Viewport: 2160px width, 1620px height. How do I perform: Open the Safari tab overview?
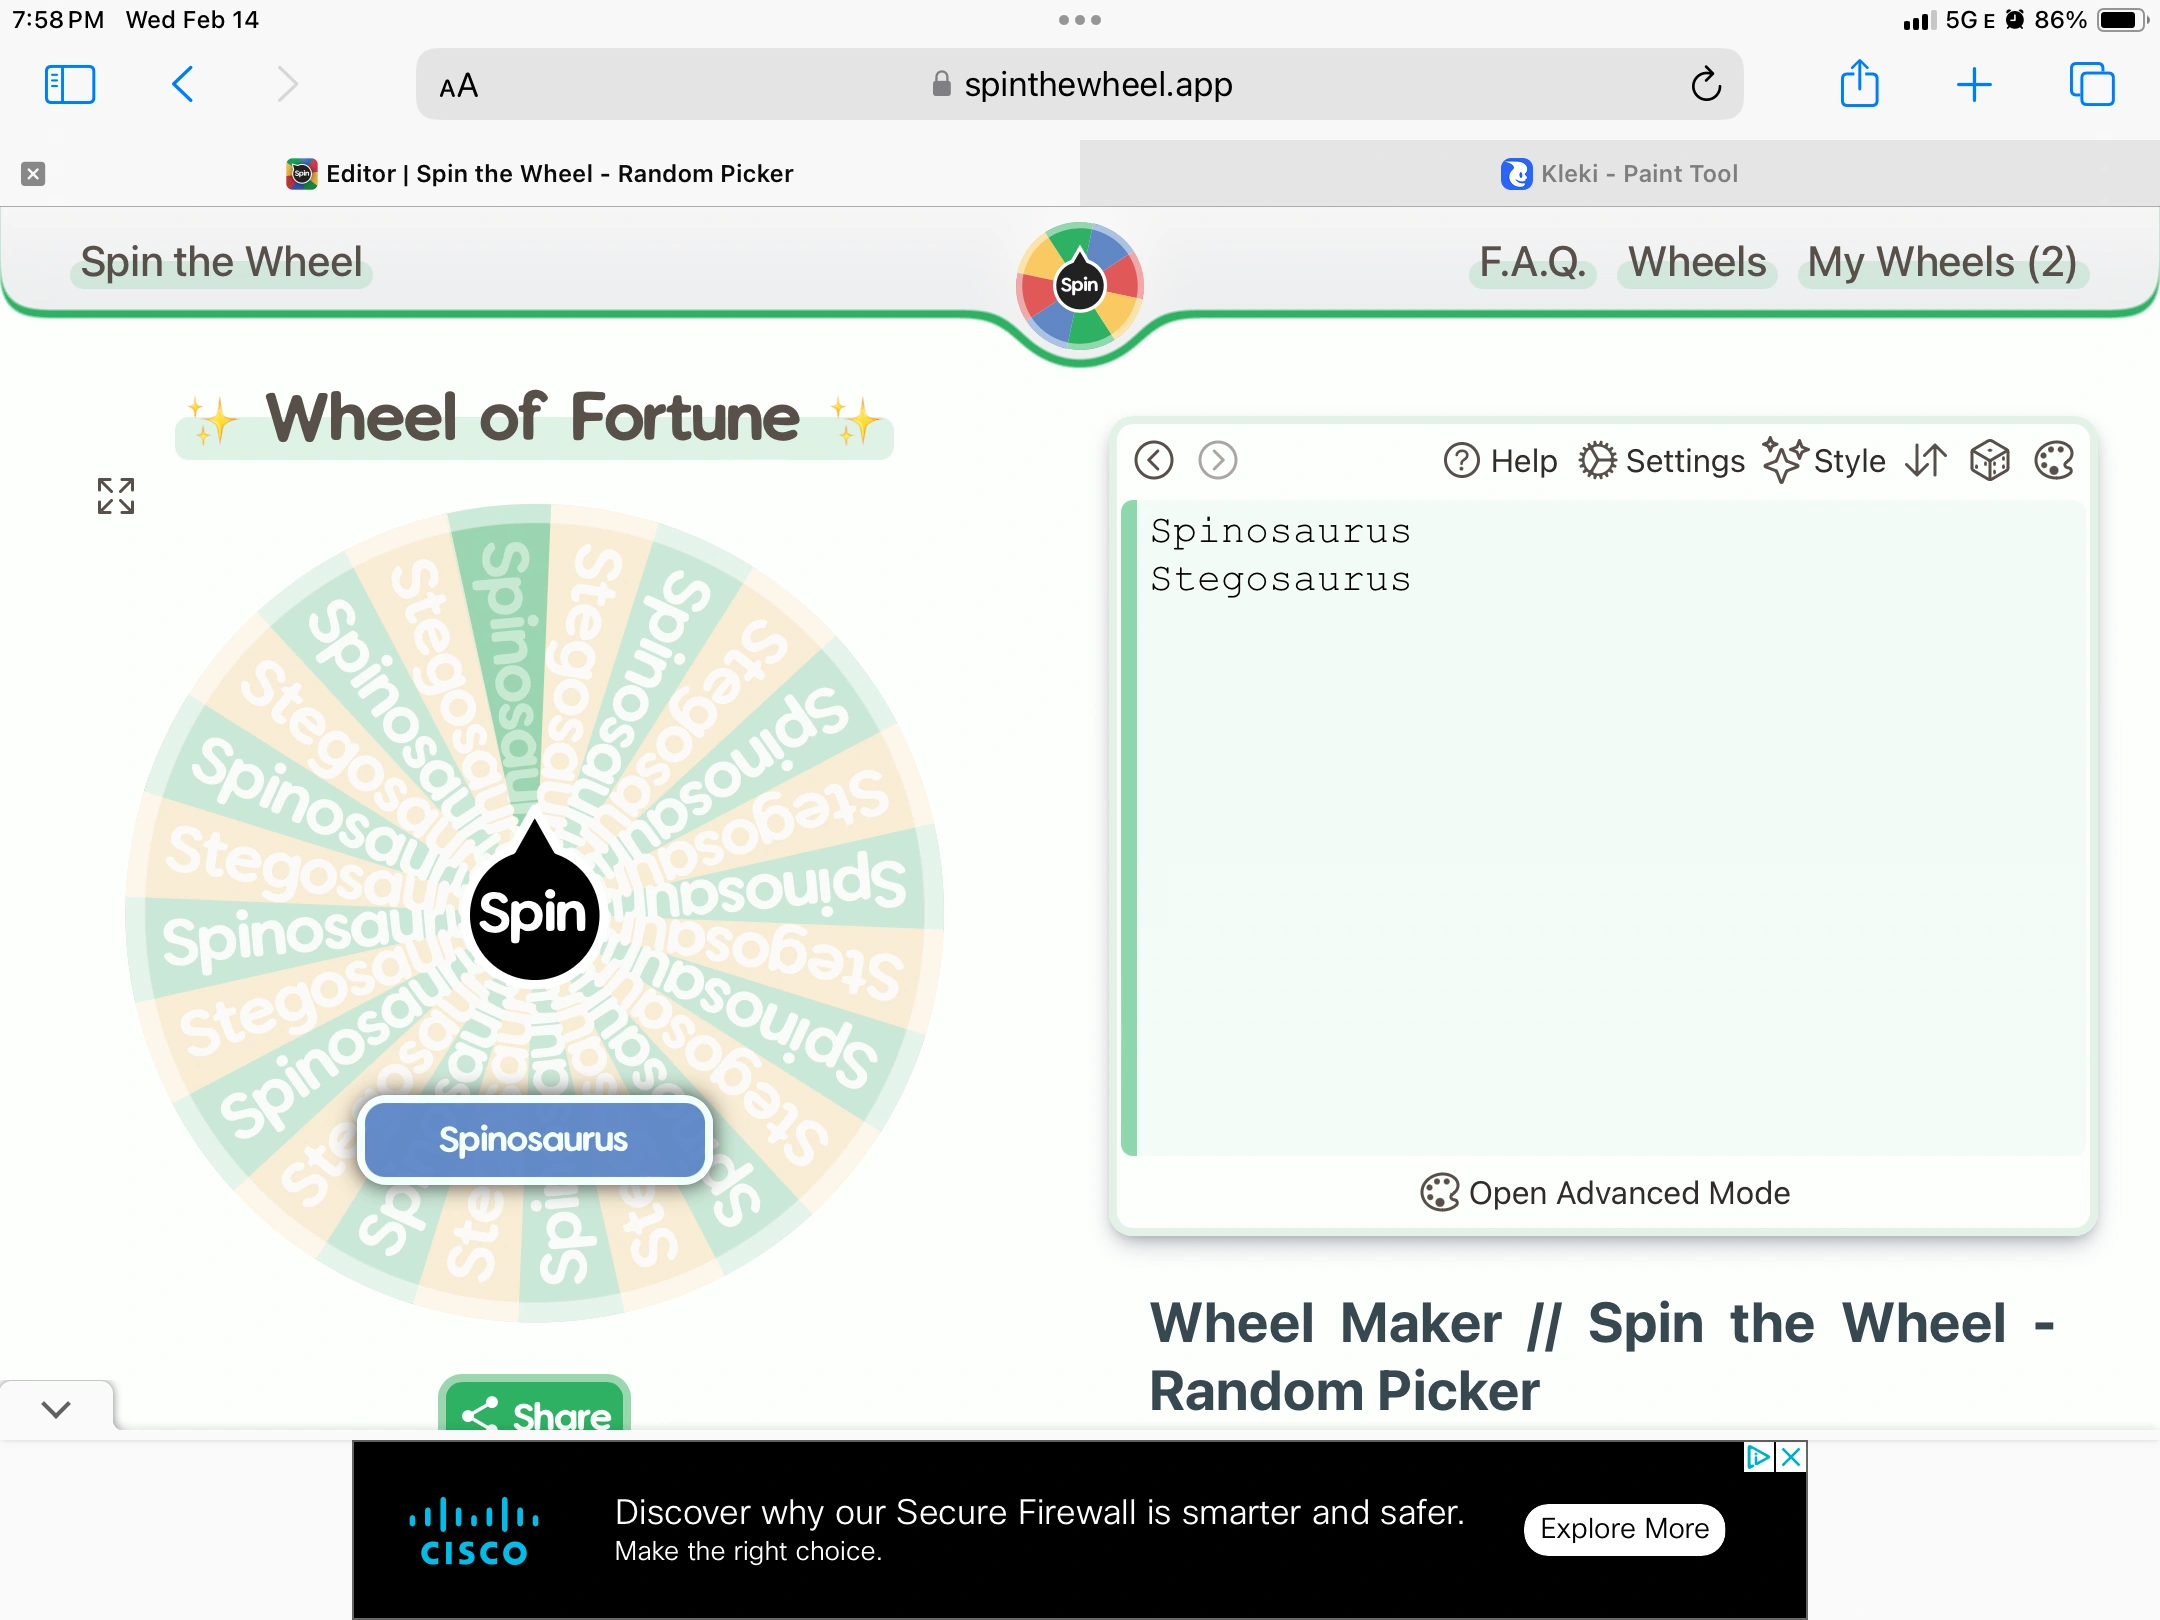coord(2091,85)
